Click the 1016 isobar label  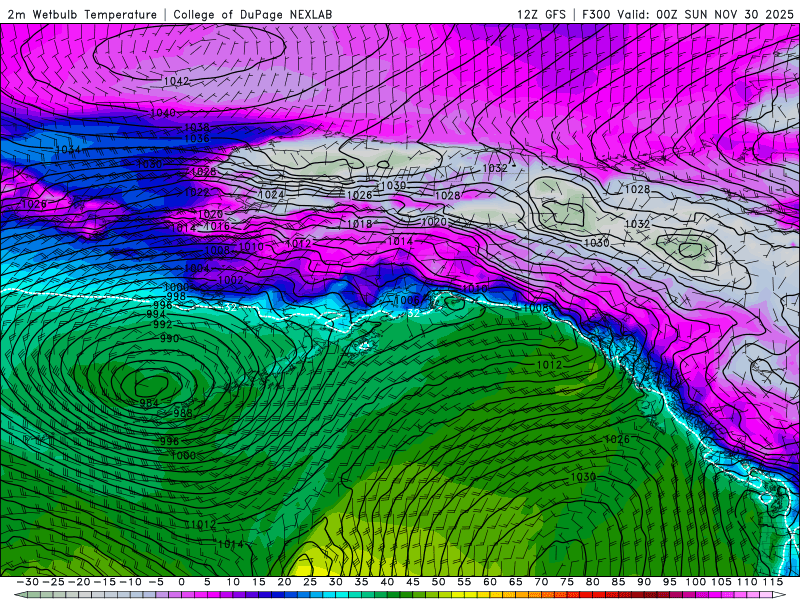click(217, 226)
